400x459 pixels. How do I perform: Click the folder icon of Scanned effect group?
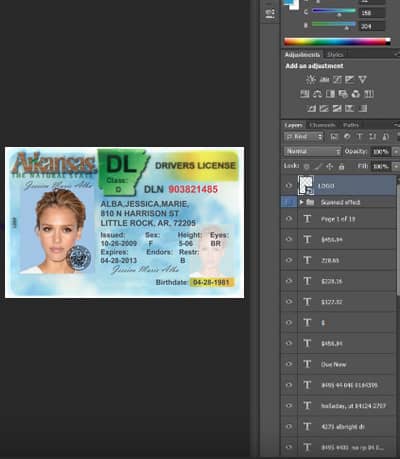click(x=310, y=202)
